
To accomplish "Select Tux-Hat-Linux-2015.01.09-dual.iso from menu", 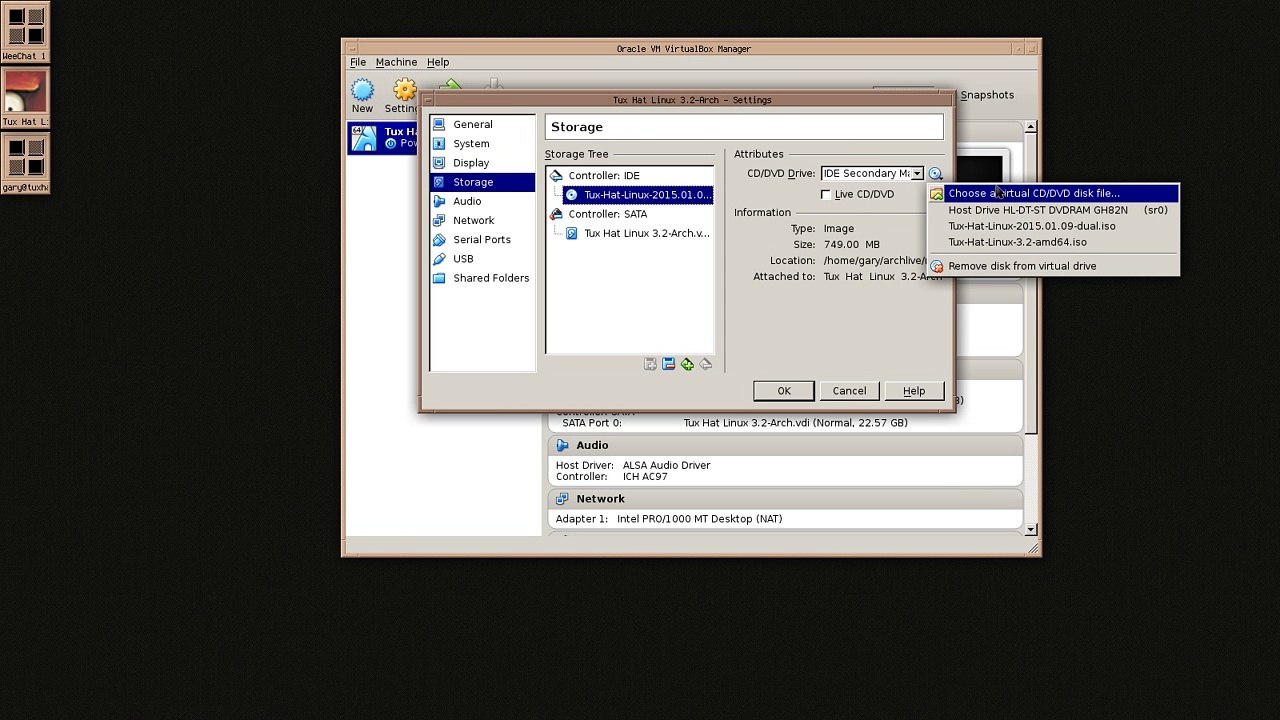I will (1054, 227).
